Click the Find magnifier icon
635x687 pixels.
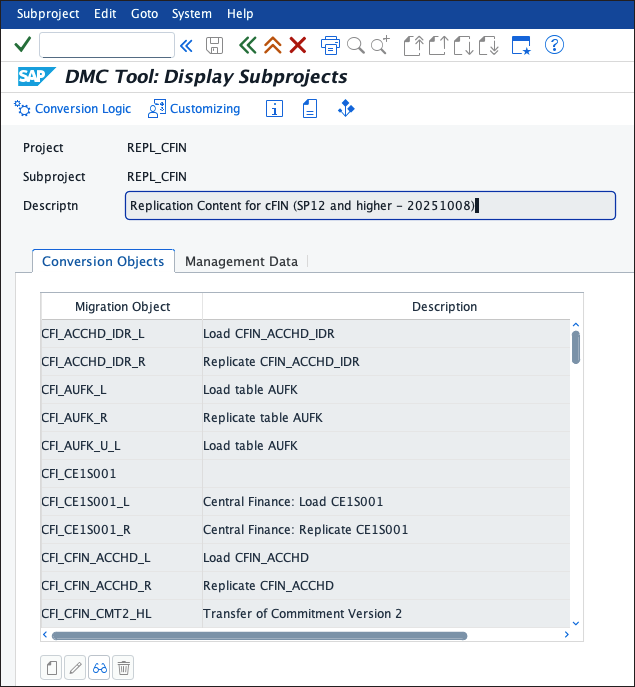point(356,46)
